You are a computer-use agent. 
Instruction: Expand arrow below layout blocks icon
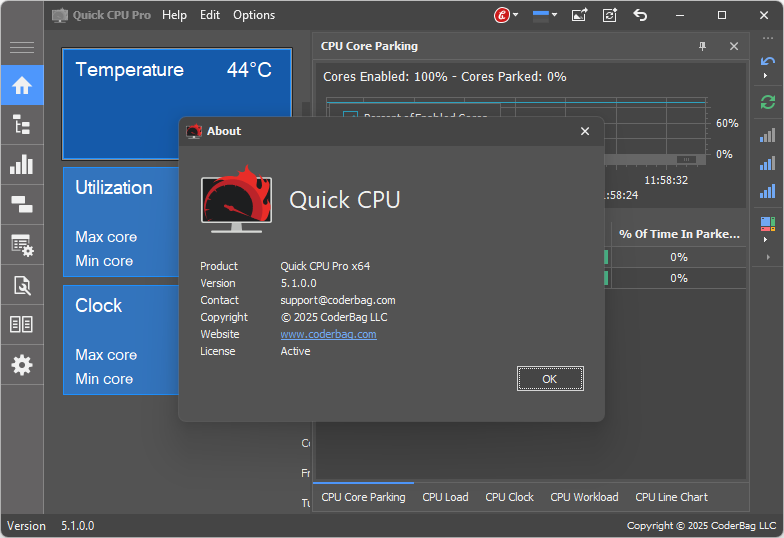coord(766,240)
